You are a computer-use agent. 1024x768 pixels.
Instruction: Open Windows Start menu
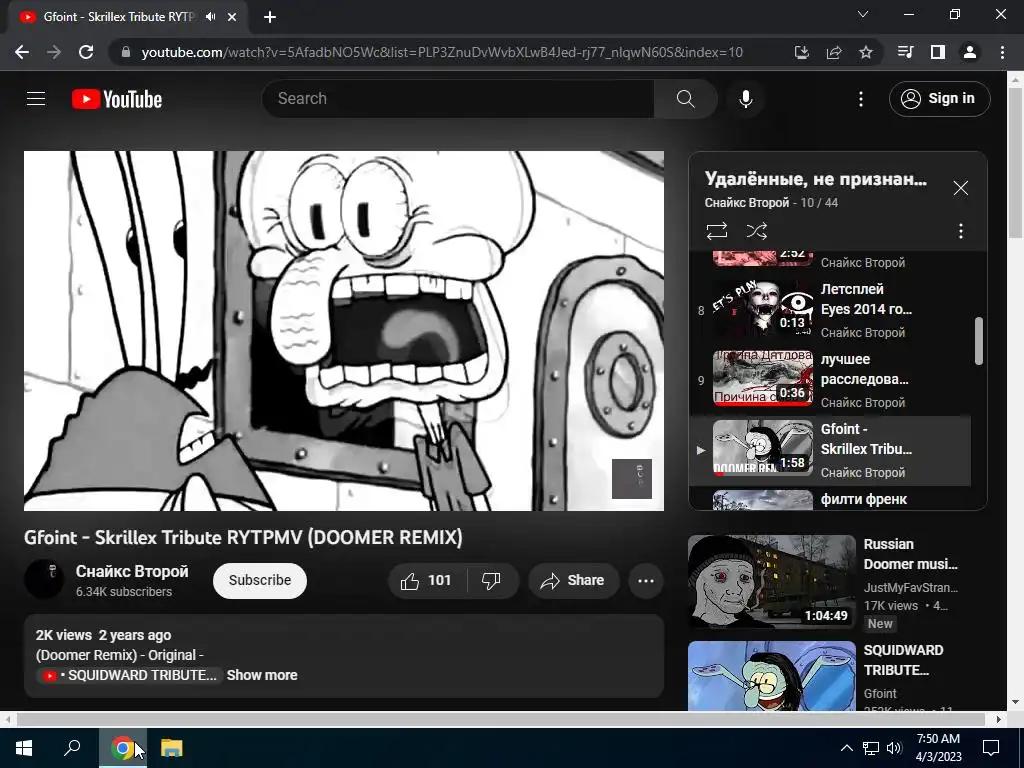pos(24,748)
